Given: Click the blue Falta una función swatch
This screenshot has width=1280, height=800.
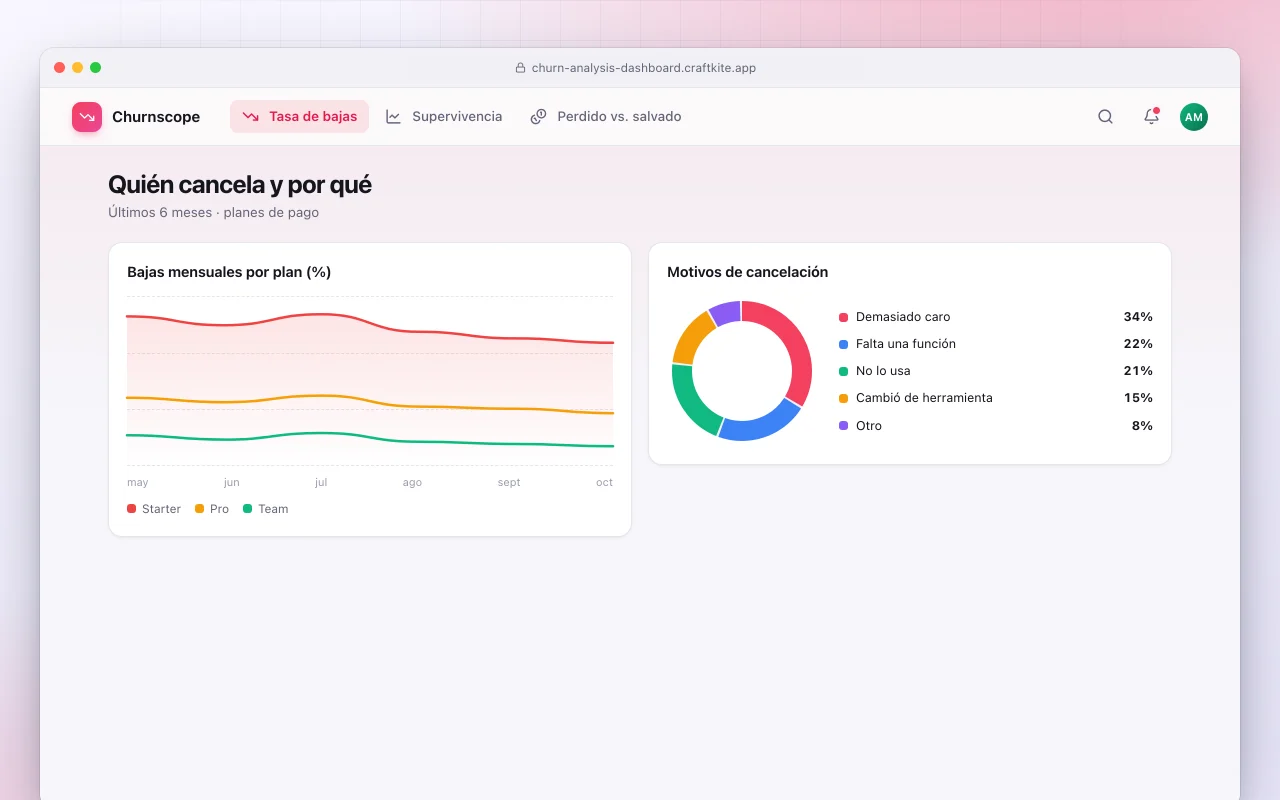Looking at the screenshot, I should (x=843, y=344).
